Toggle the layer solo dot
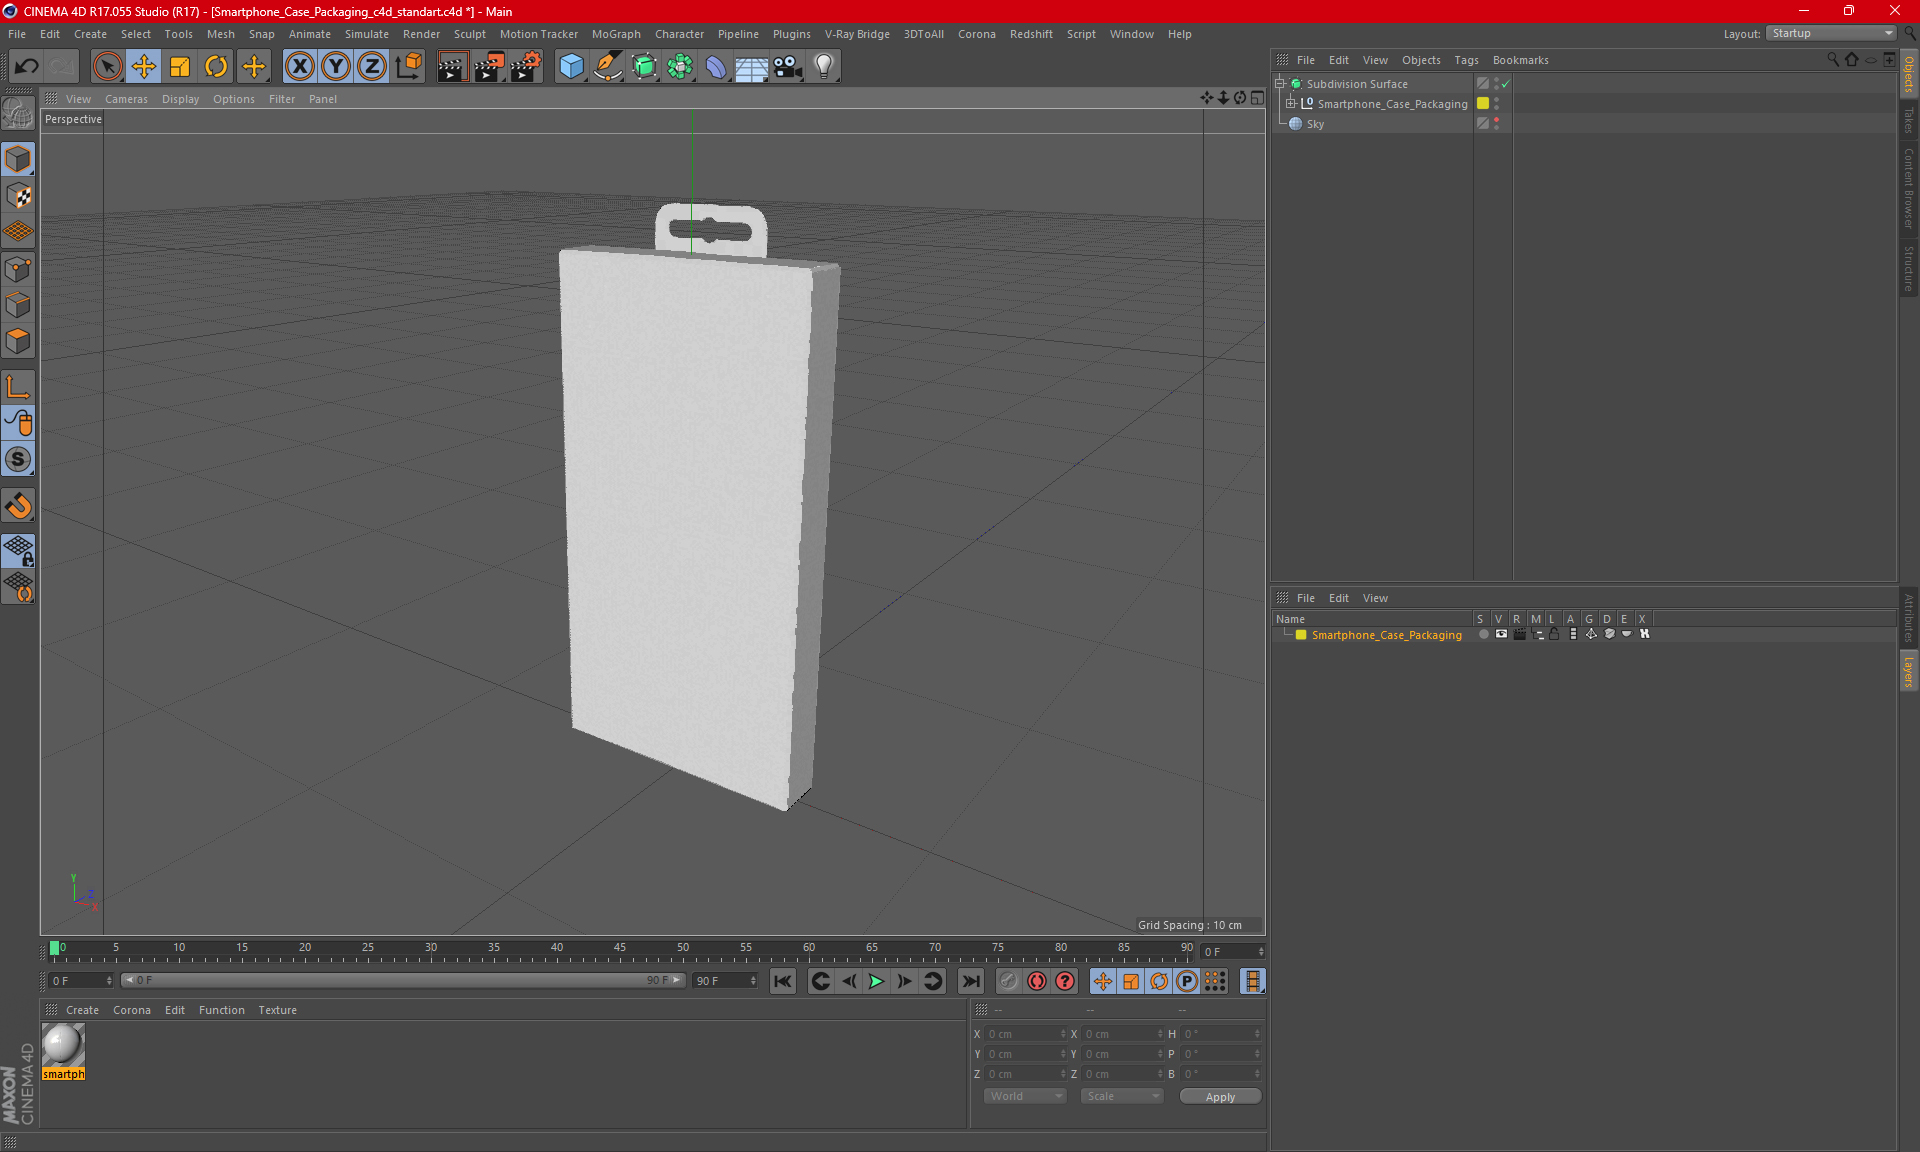1920x1152 pixels. coord(1484,635)
